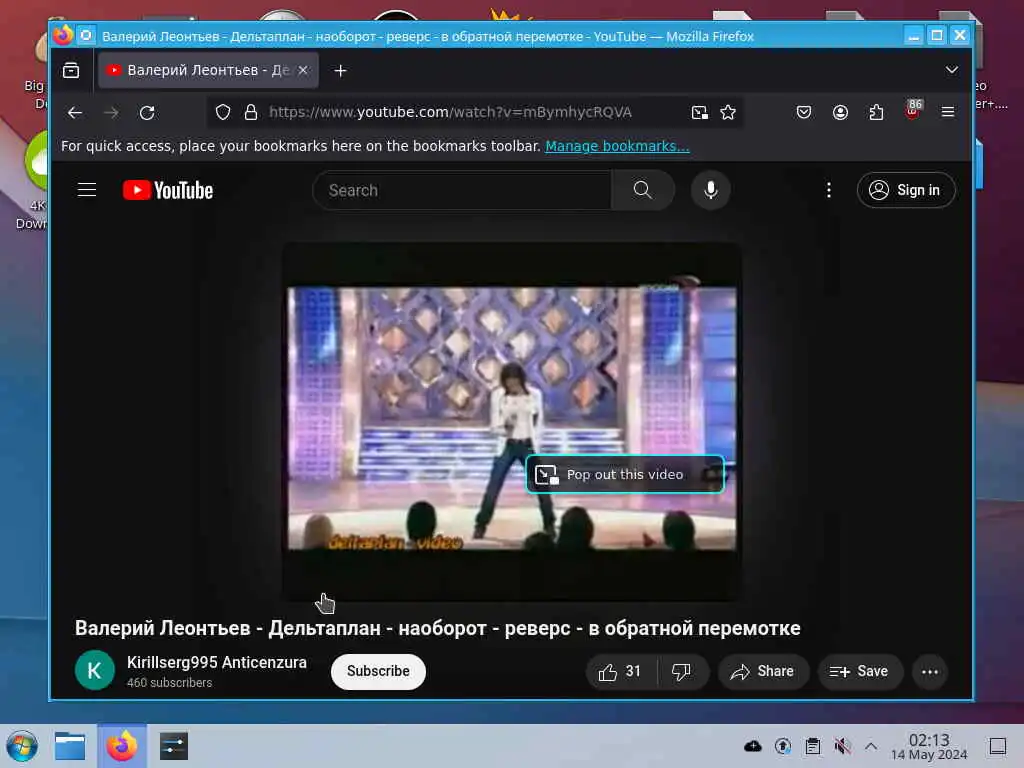This screenshot has height=768, width=1024.
Task: Save page to Pocket
Action: [x=804, y=112]
